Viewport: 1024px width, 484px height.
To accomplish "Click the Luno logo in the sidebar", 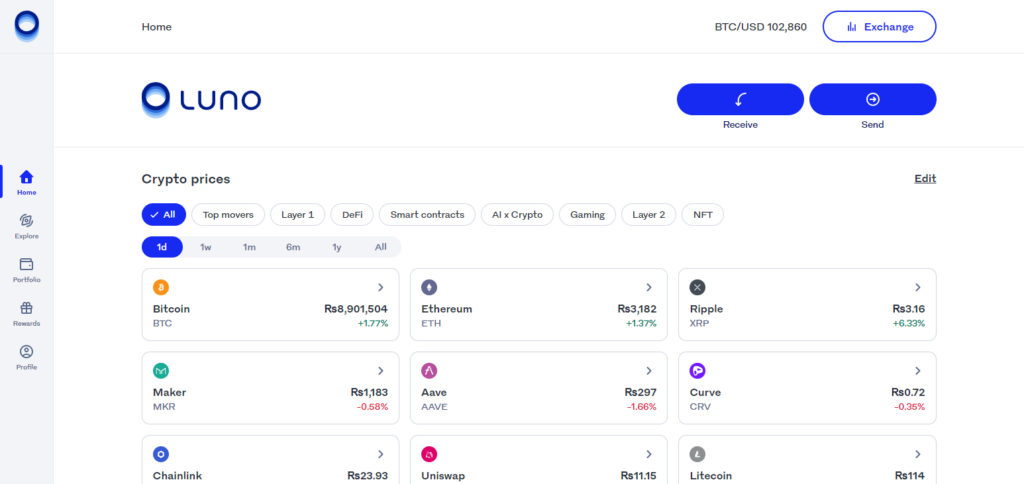I will click(27, 26).
